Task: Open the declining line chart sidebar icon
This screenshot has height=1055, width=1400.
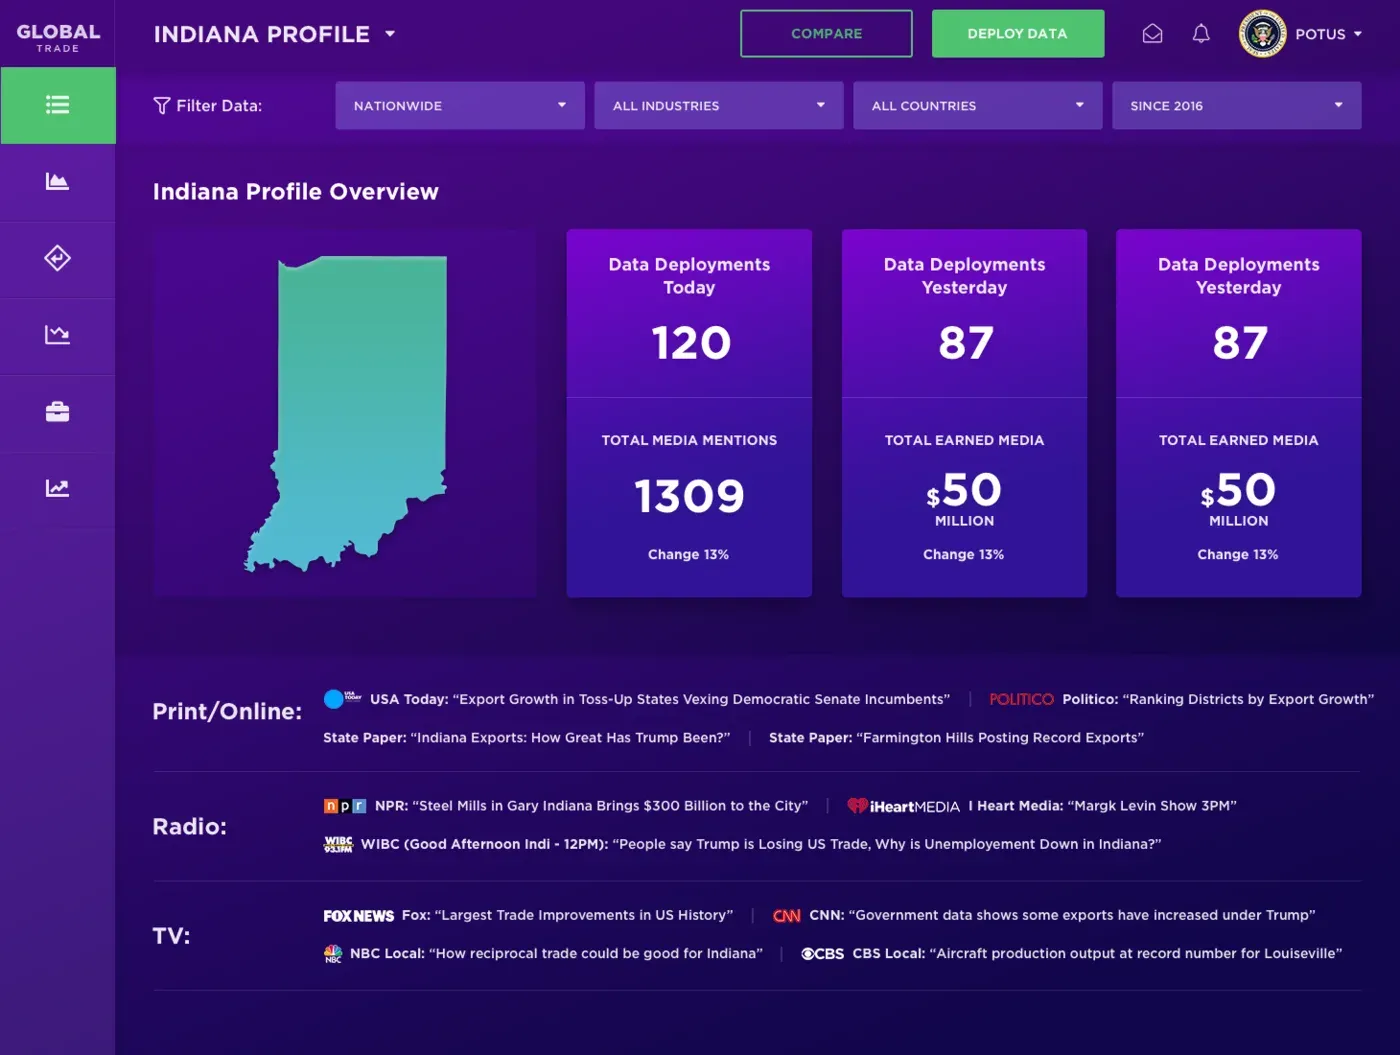Action: 58,334
